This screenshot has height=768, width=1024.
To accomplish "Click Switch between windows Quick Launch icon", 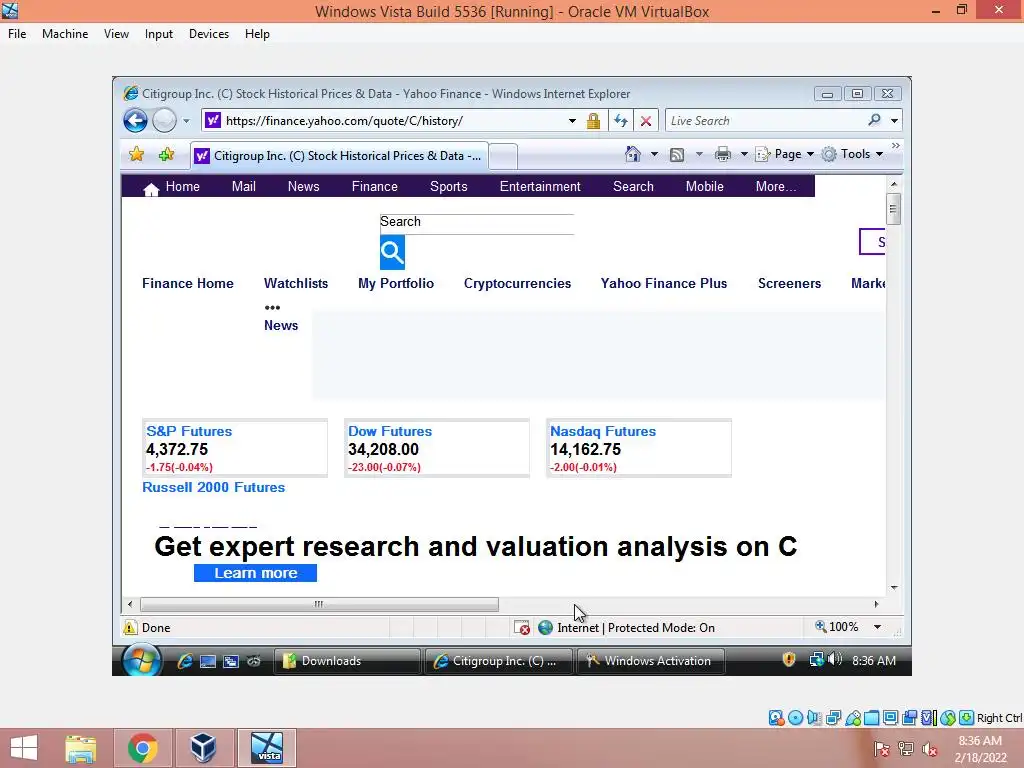I will point(231,661).
